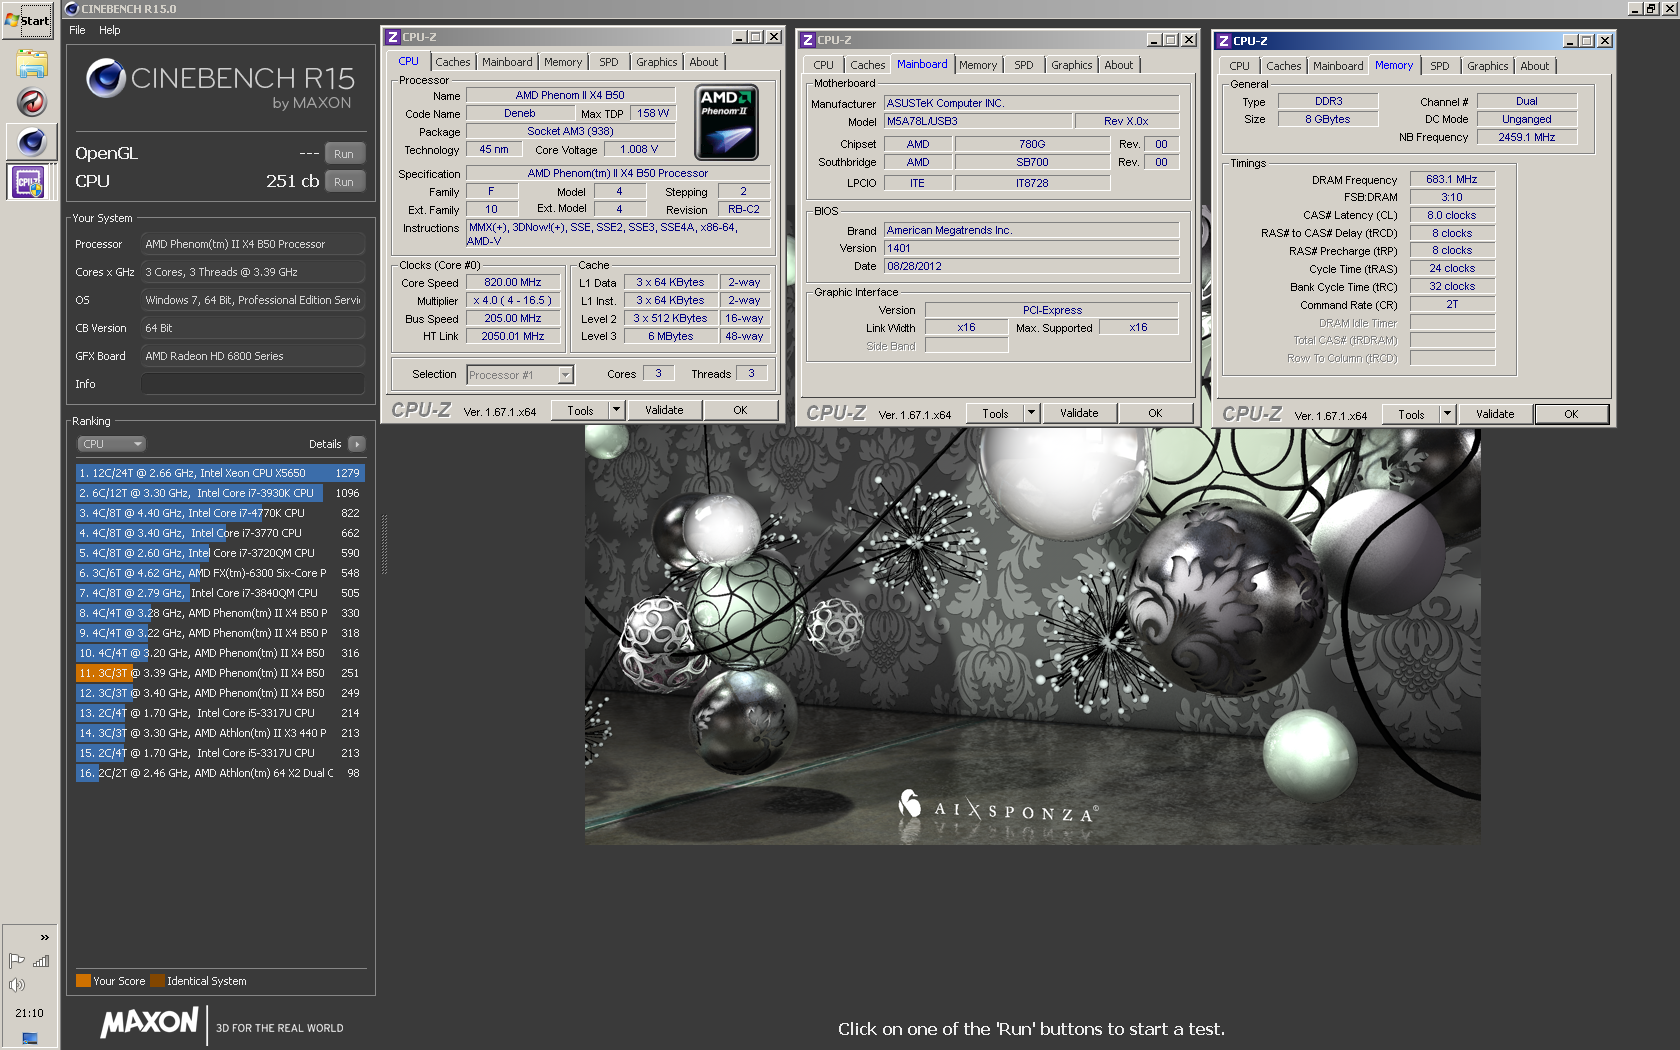1680x1050 pixels.
Task: Click the Show Desktop icon under the clock
Action: (29, 1038)
